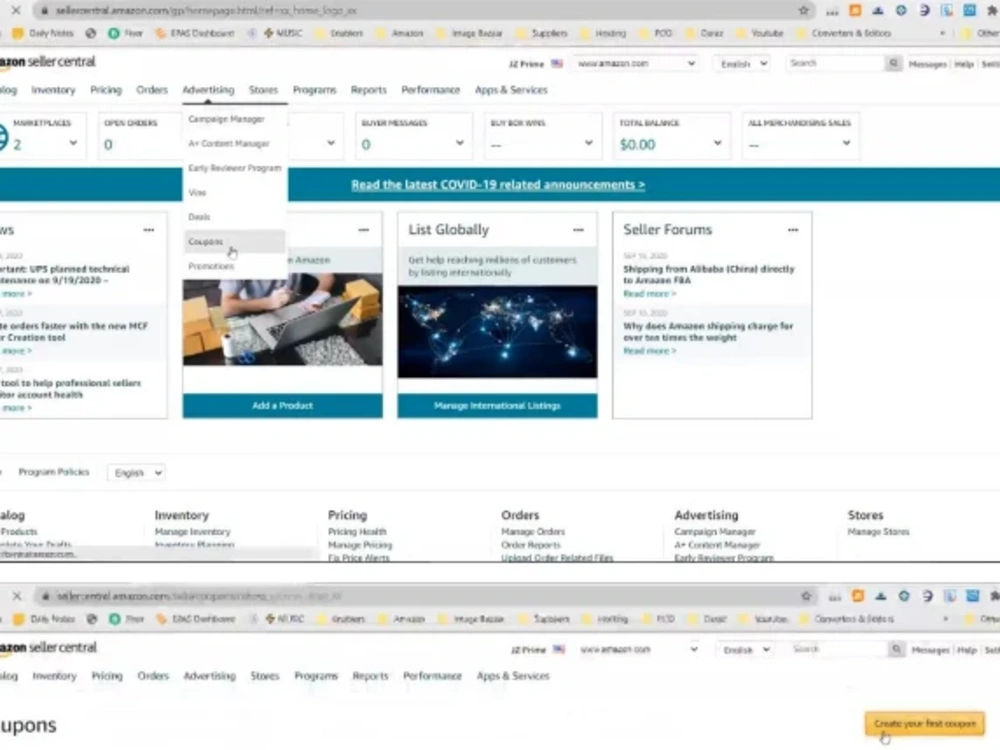Image resolution: width=1000 pixels, height=750 pixels.
Task: Bookmark the homepage with the star in top window
Action: click(804, 10)
